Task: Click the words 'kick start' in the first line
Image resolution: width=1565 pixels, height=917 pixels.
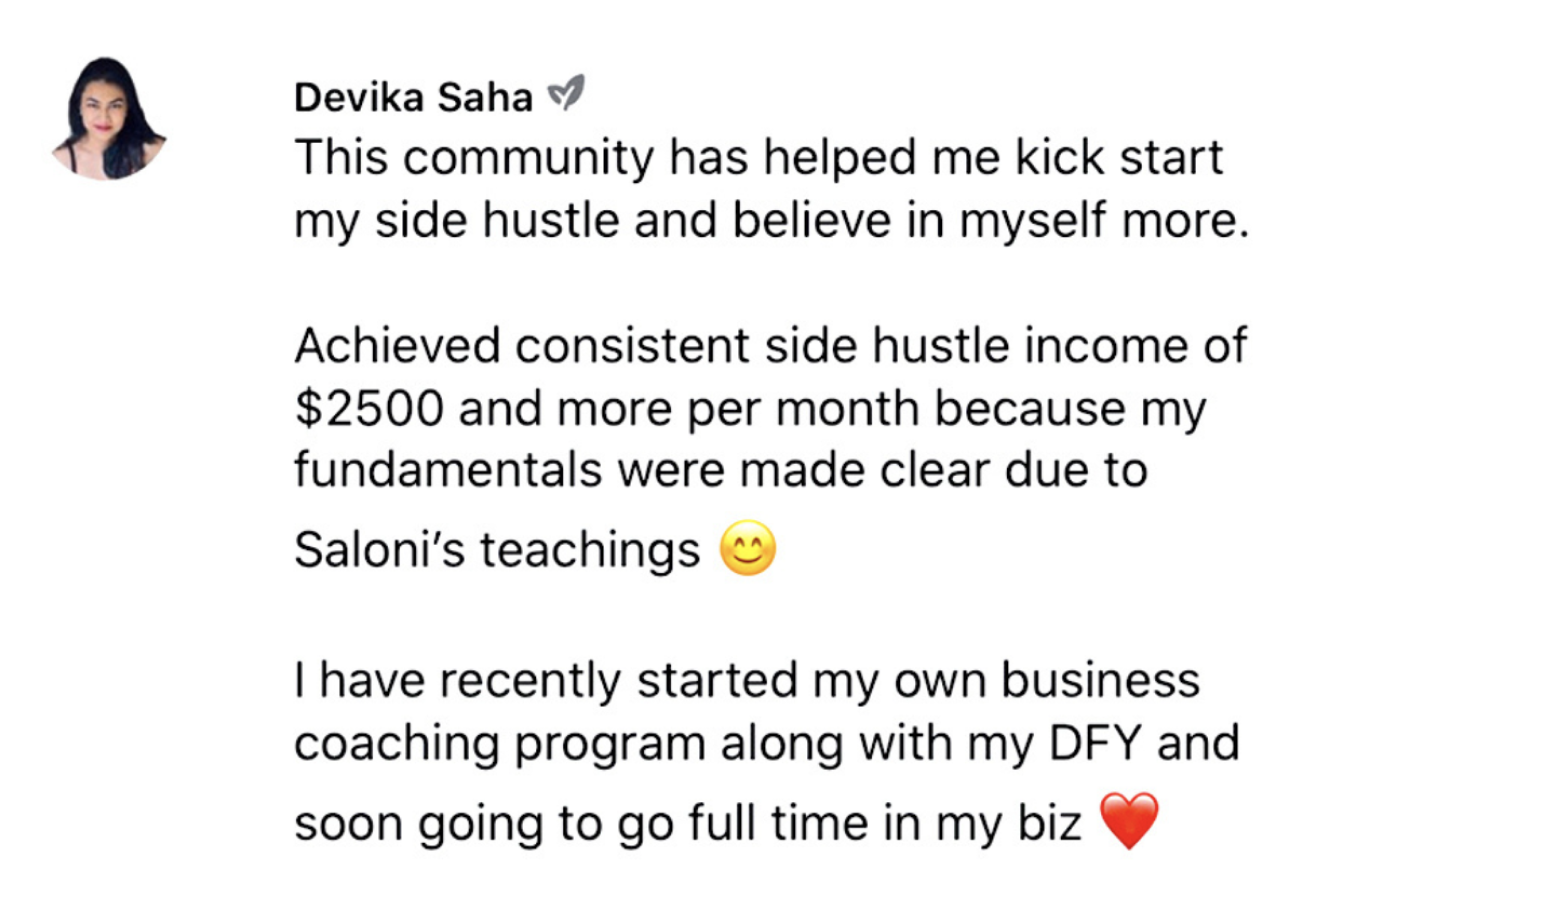Action: coord(1119,158)
